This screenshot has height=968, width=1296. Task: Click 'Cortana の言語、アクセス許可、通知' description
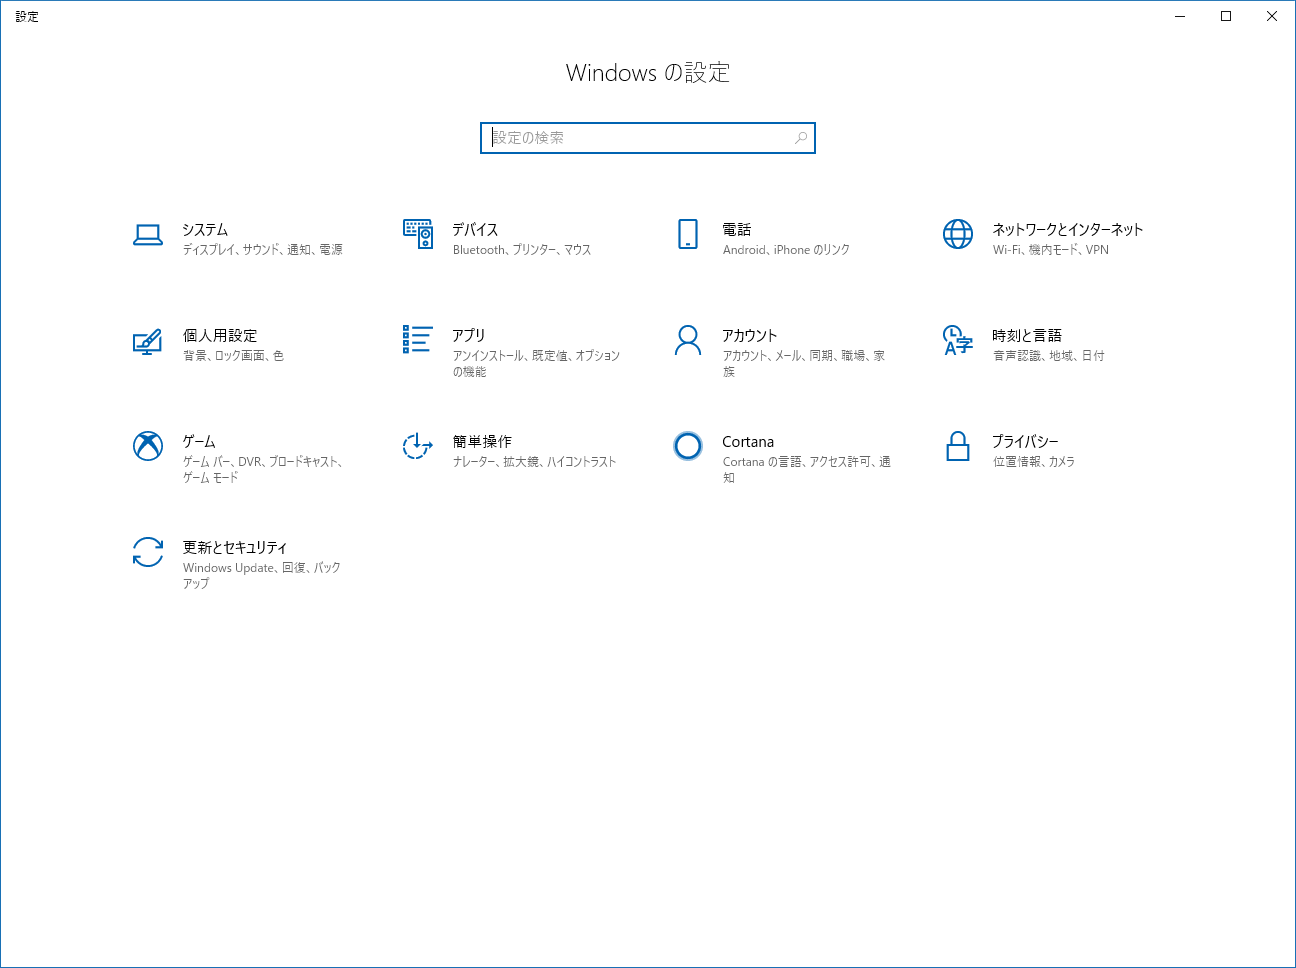807,470
